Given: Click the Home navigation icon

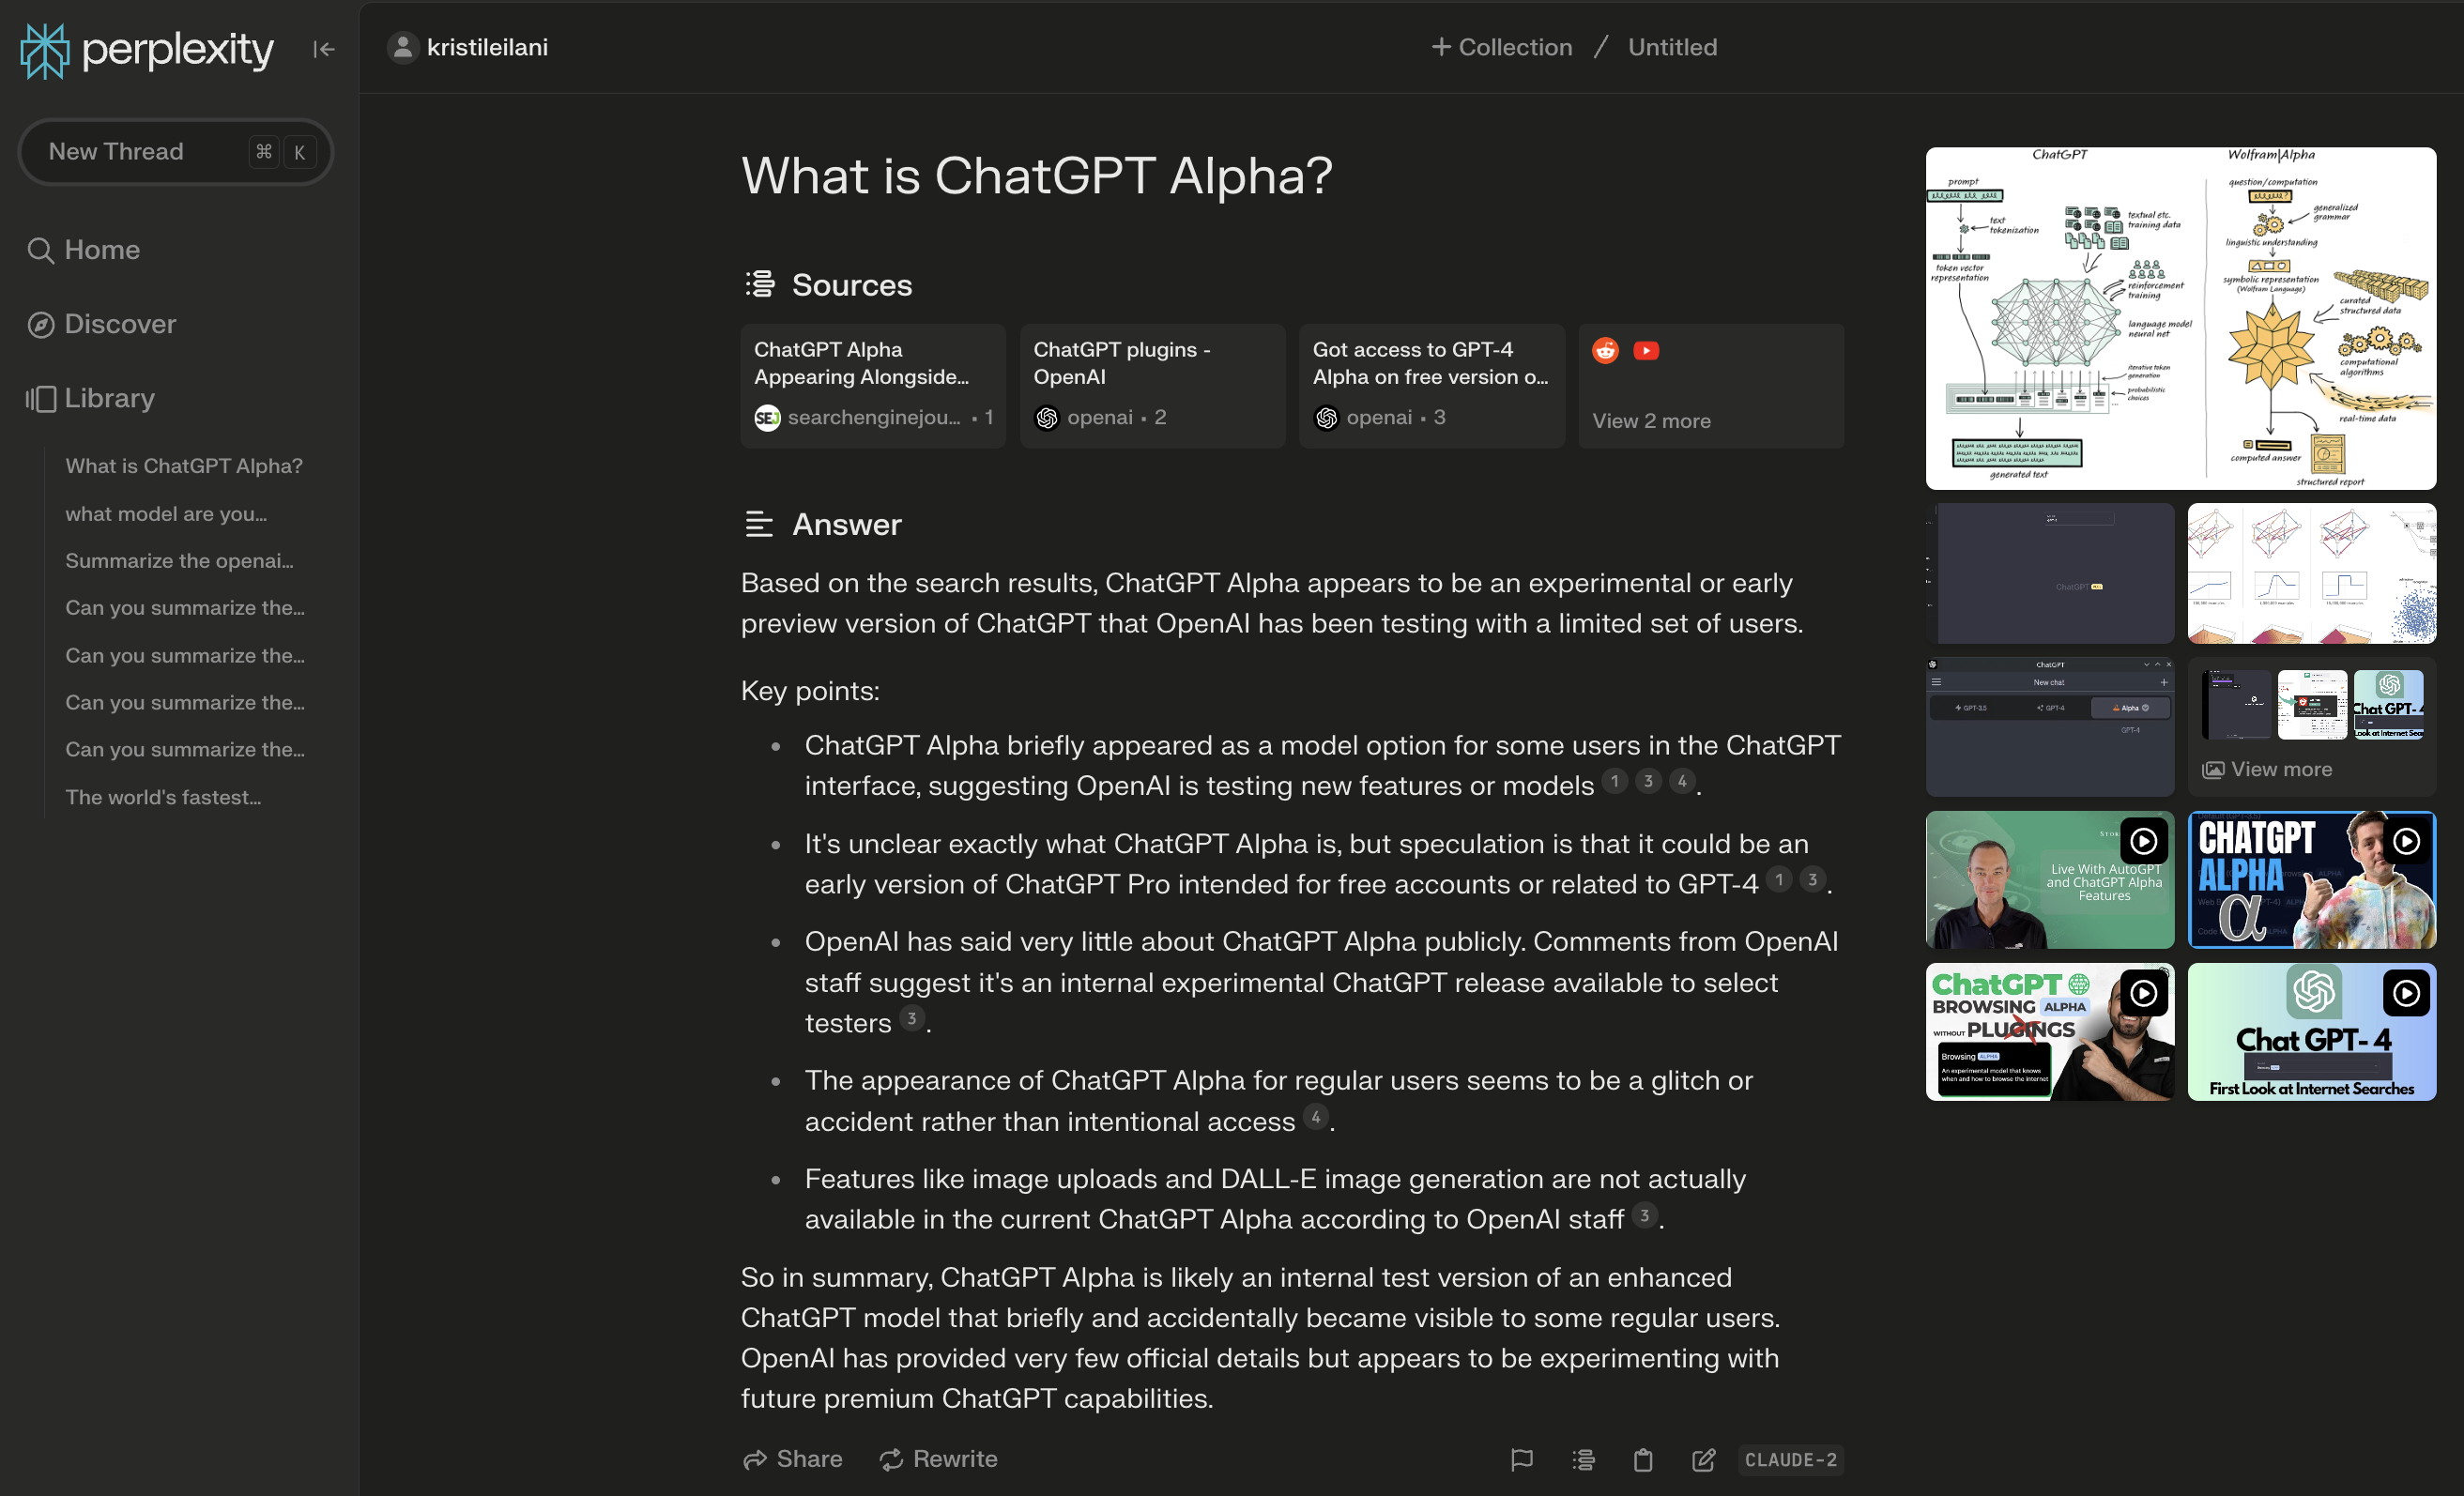Looking at the screenshot, I should click(40, 250).
